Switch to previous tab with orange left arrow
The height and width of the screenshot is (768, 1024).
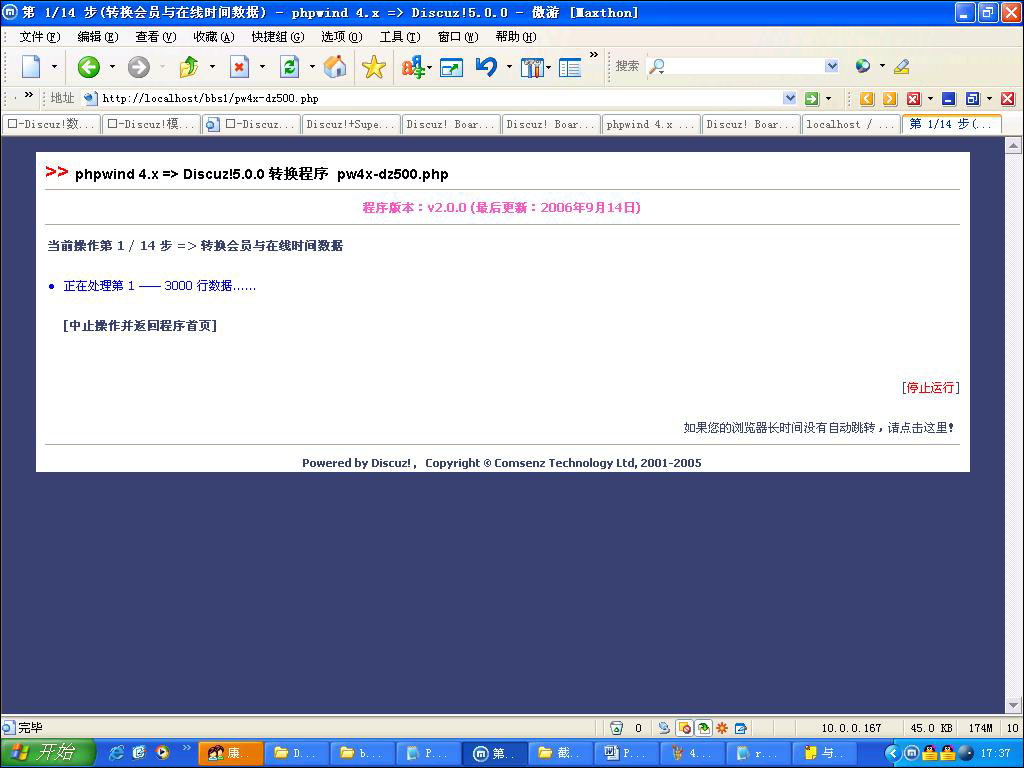(x=867, y=99)
